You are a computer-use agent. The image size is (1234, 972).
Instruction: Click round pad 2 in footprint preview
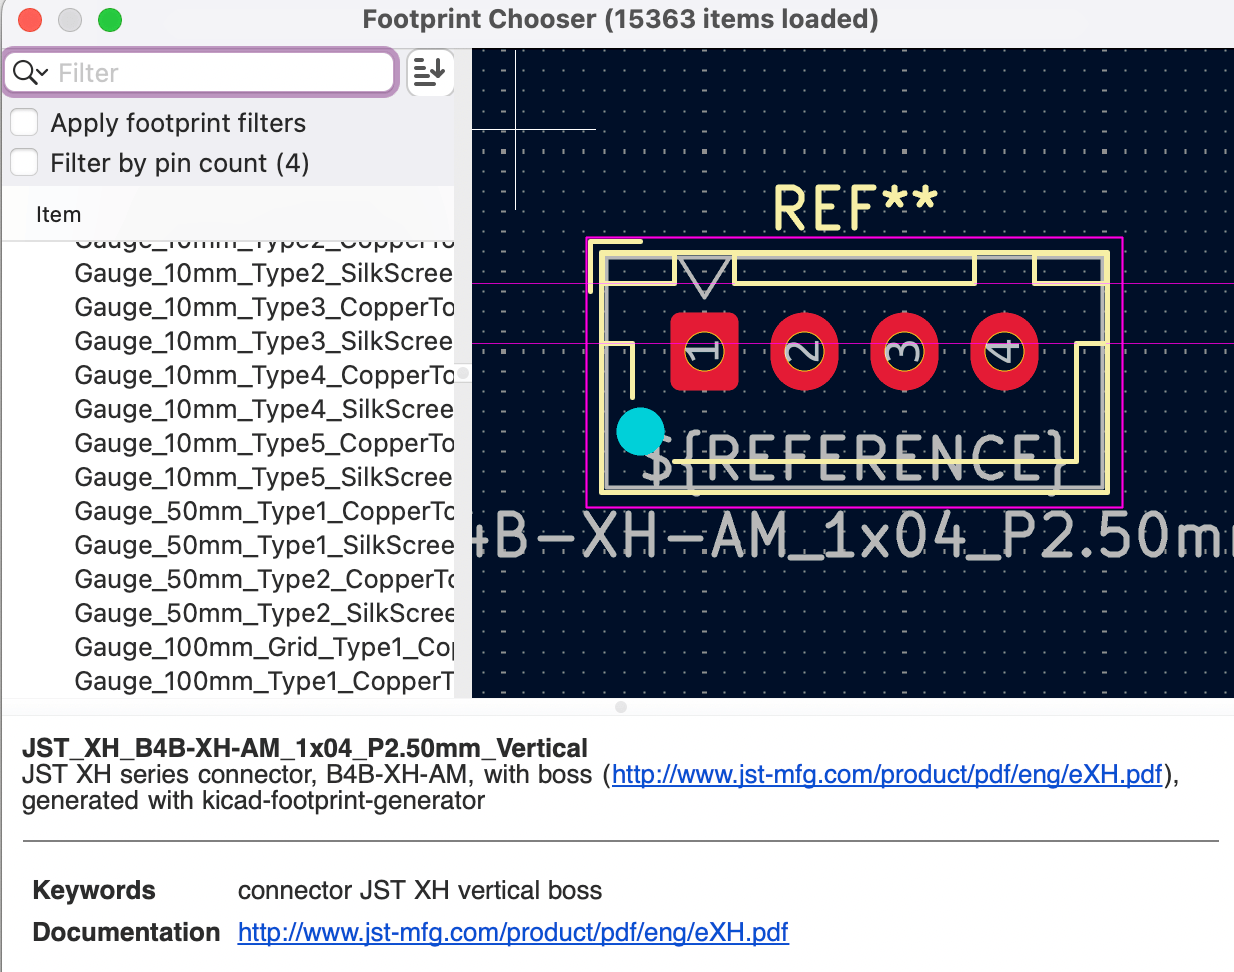coord(804,351)
